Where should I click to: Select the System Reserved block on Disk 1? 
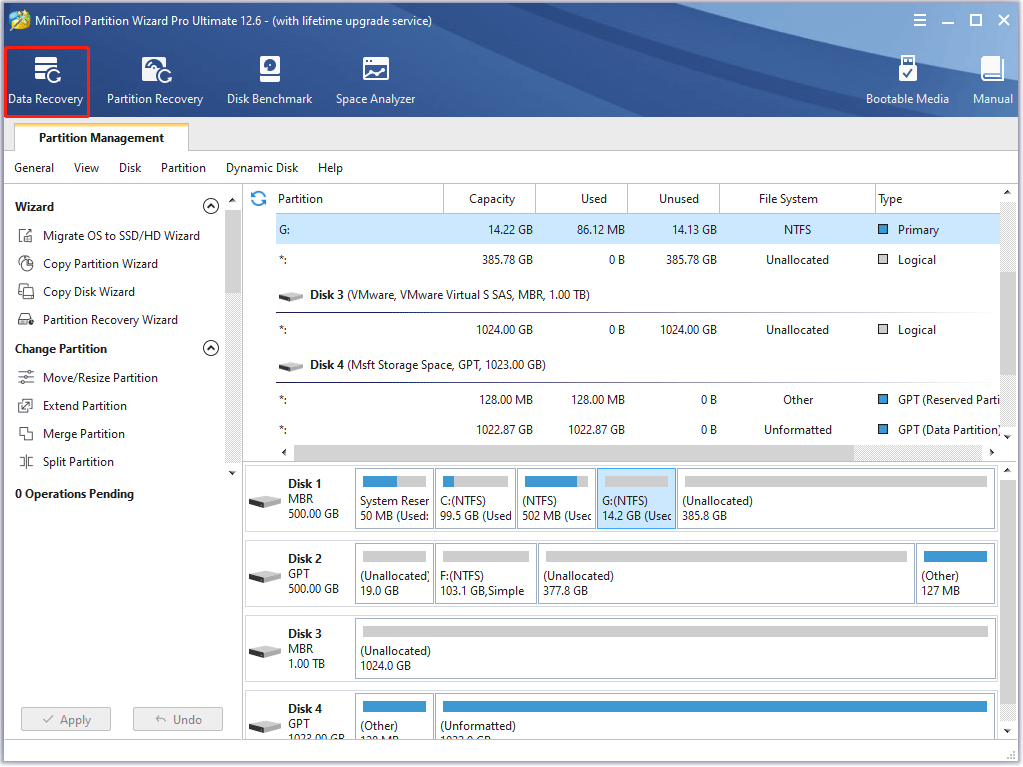pyautogui.click(x=394, y=498)
